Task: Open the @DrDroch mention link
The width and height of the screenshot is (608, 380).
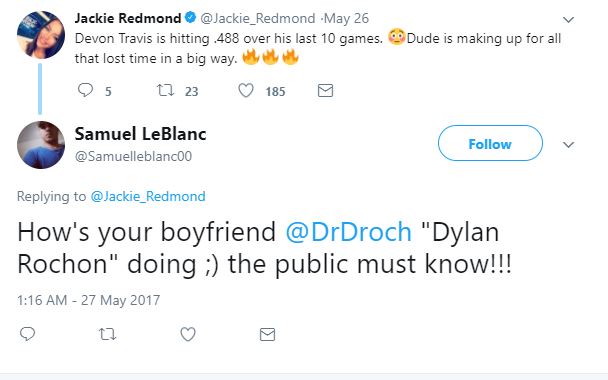Action: [348, 232]
